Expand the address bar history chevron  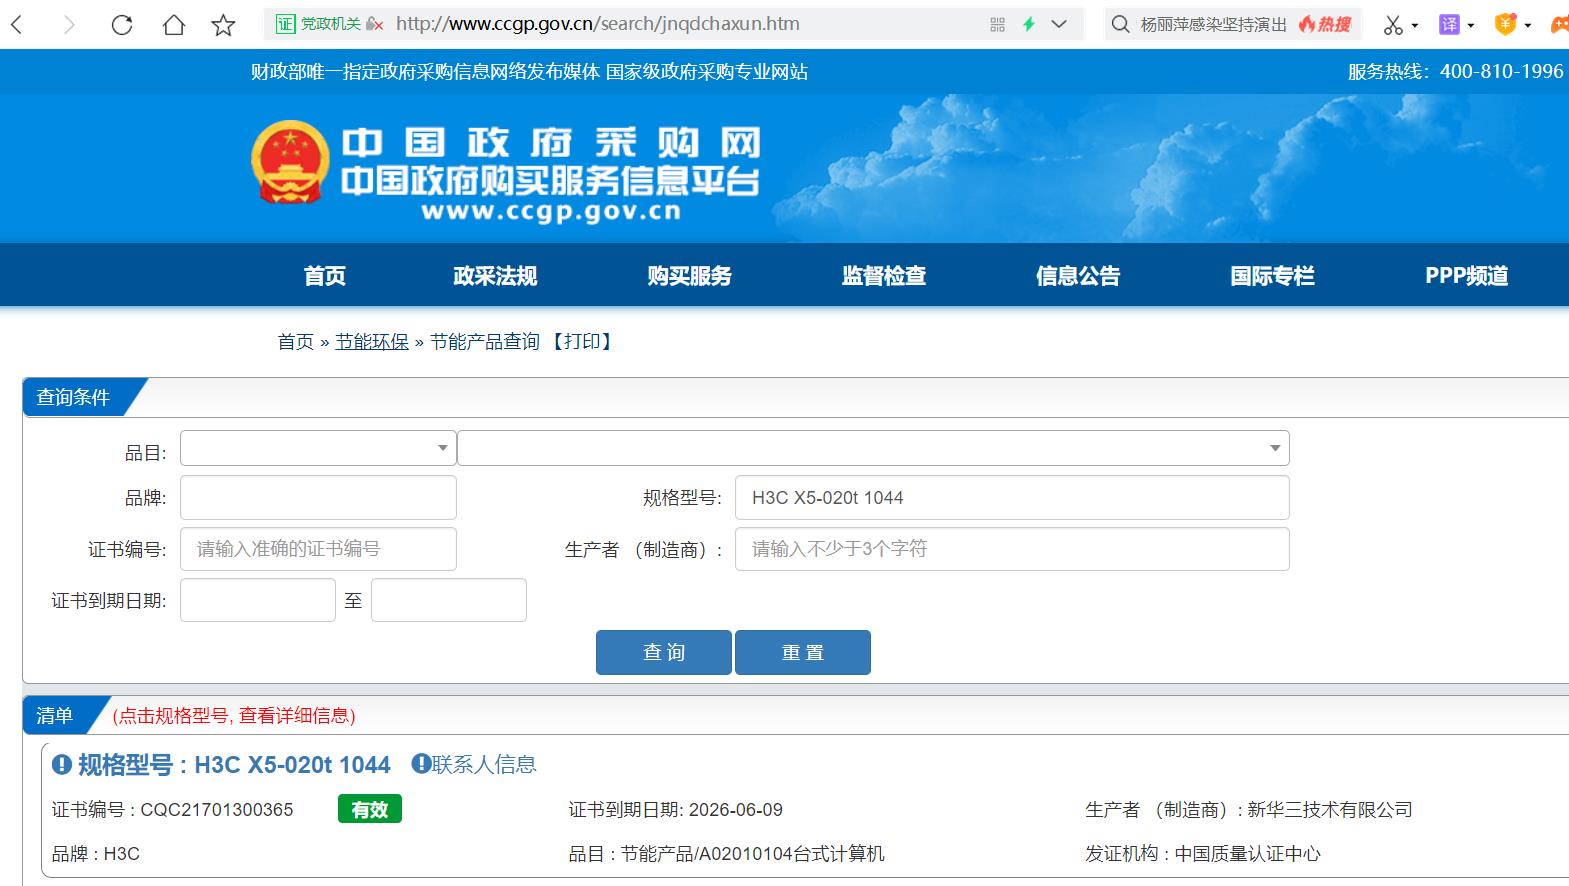1059,24
